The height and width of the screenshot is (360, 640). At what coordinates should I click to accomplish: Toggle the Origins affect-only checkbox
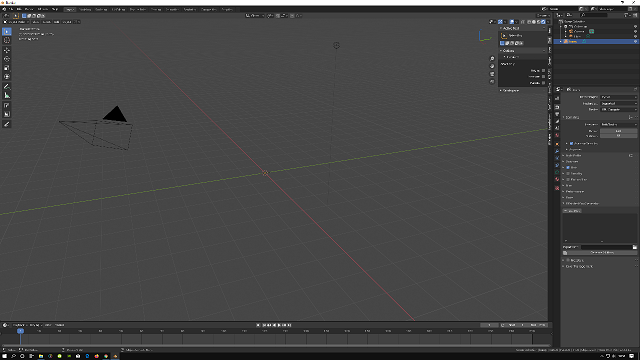click(x=543, y=71)
